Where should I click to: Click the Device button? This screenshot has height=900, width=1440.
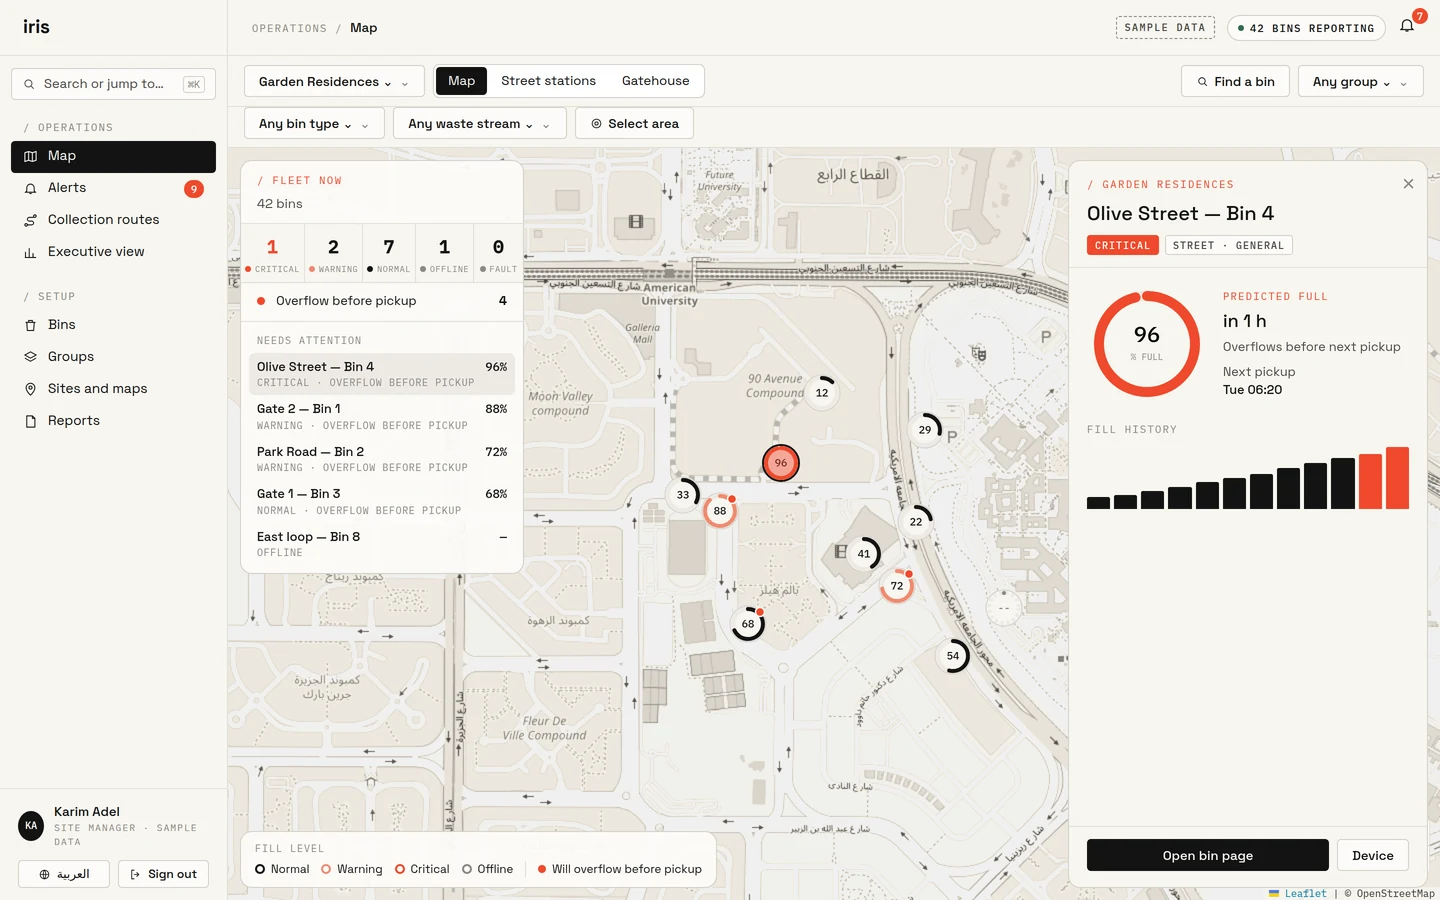1373,856
